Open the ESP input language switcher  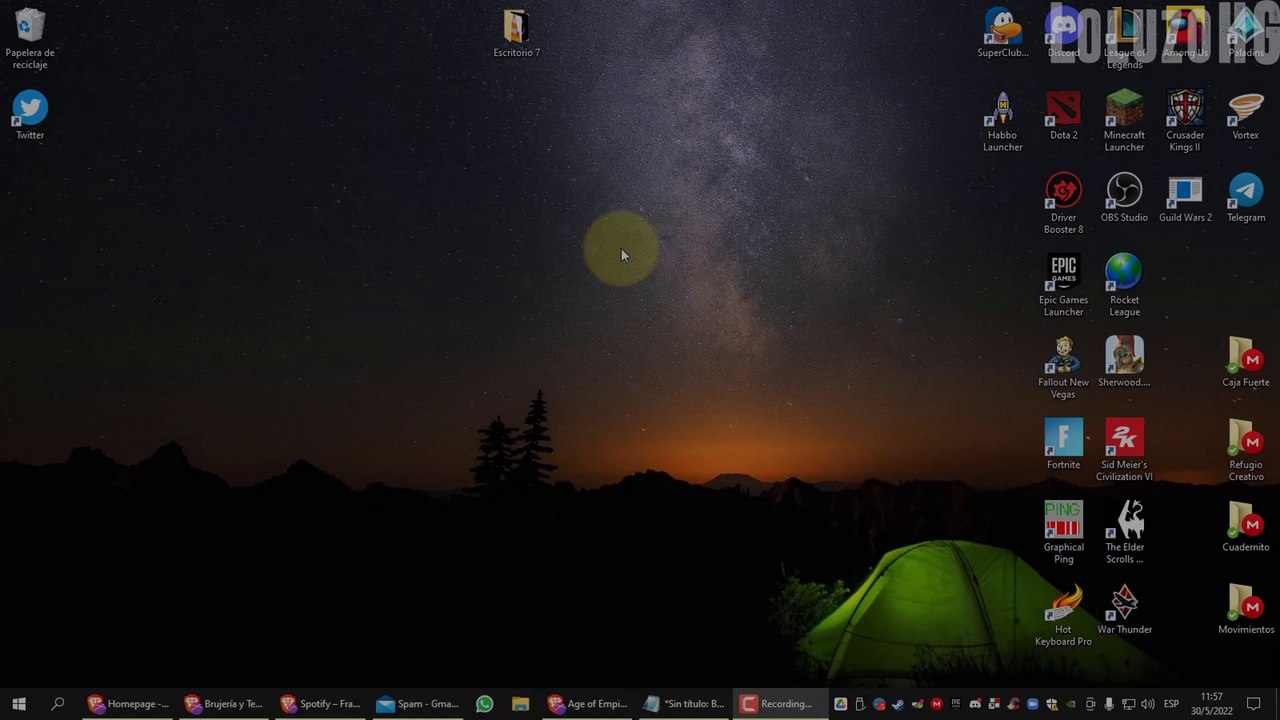[x=1171, y=704]
